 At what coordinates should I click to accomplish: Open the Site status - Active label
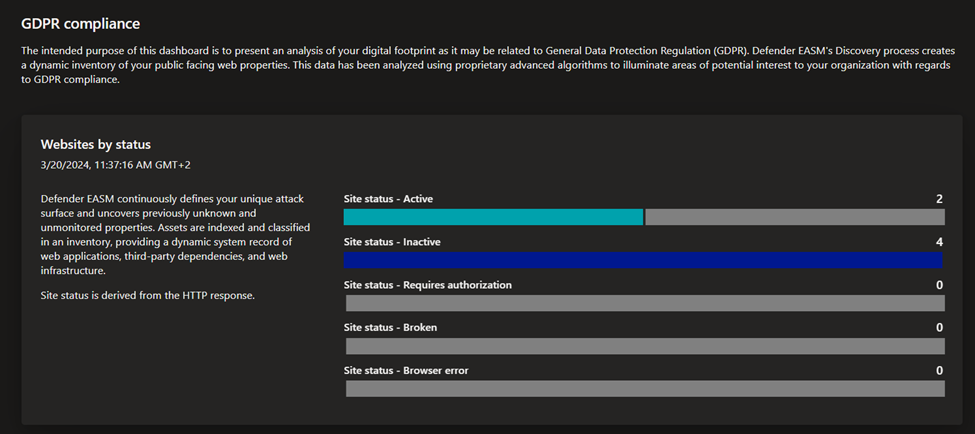(x=388, y=199)
